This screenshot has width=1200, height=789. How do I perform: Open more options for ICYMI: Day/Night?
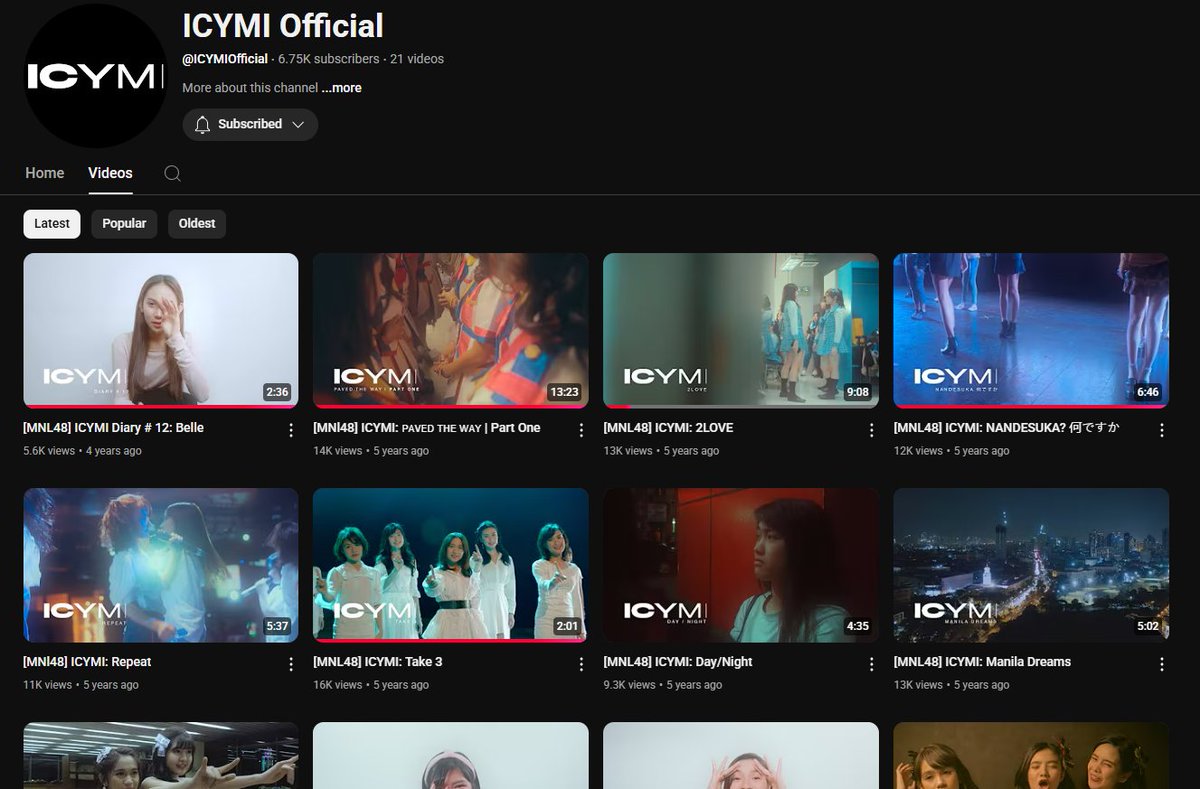(871, 664)
